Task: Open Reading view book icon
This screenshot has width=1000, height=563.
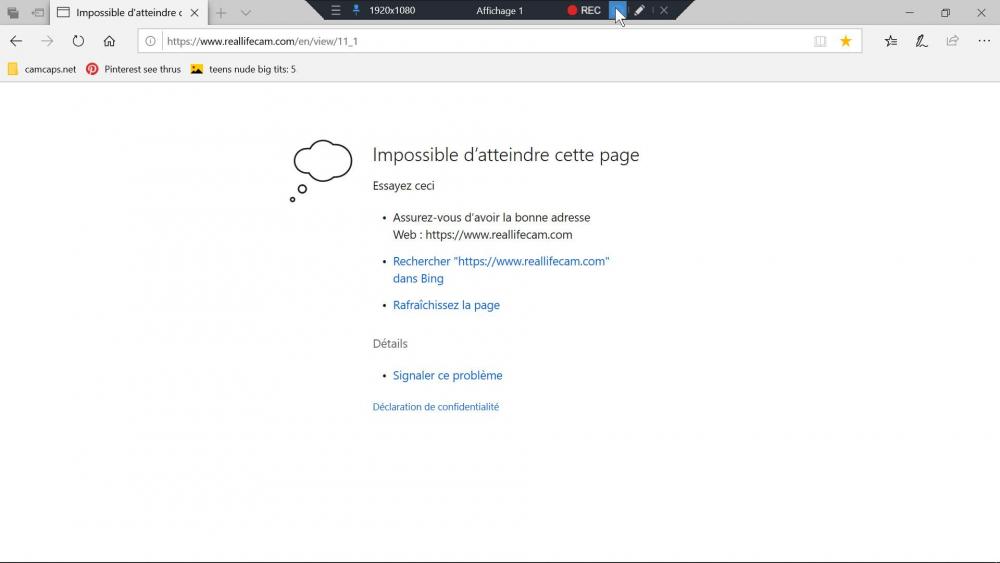Action: tap(820, 41)
